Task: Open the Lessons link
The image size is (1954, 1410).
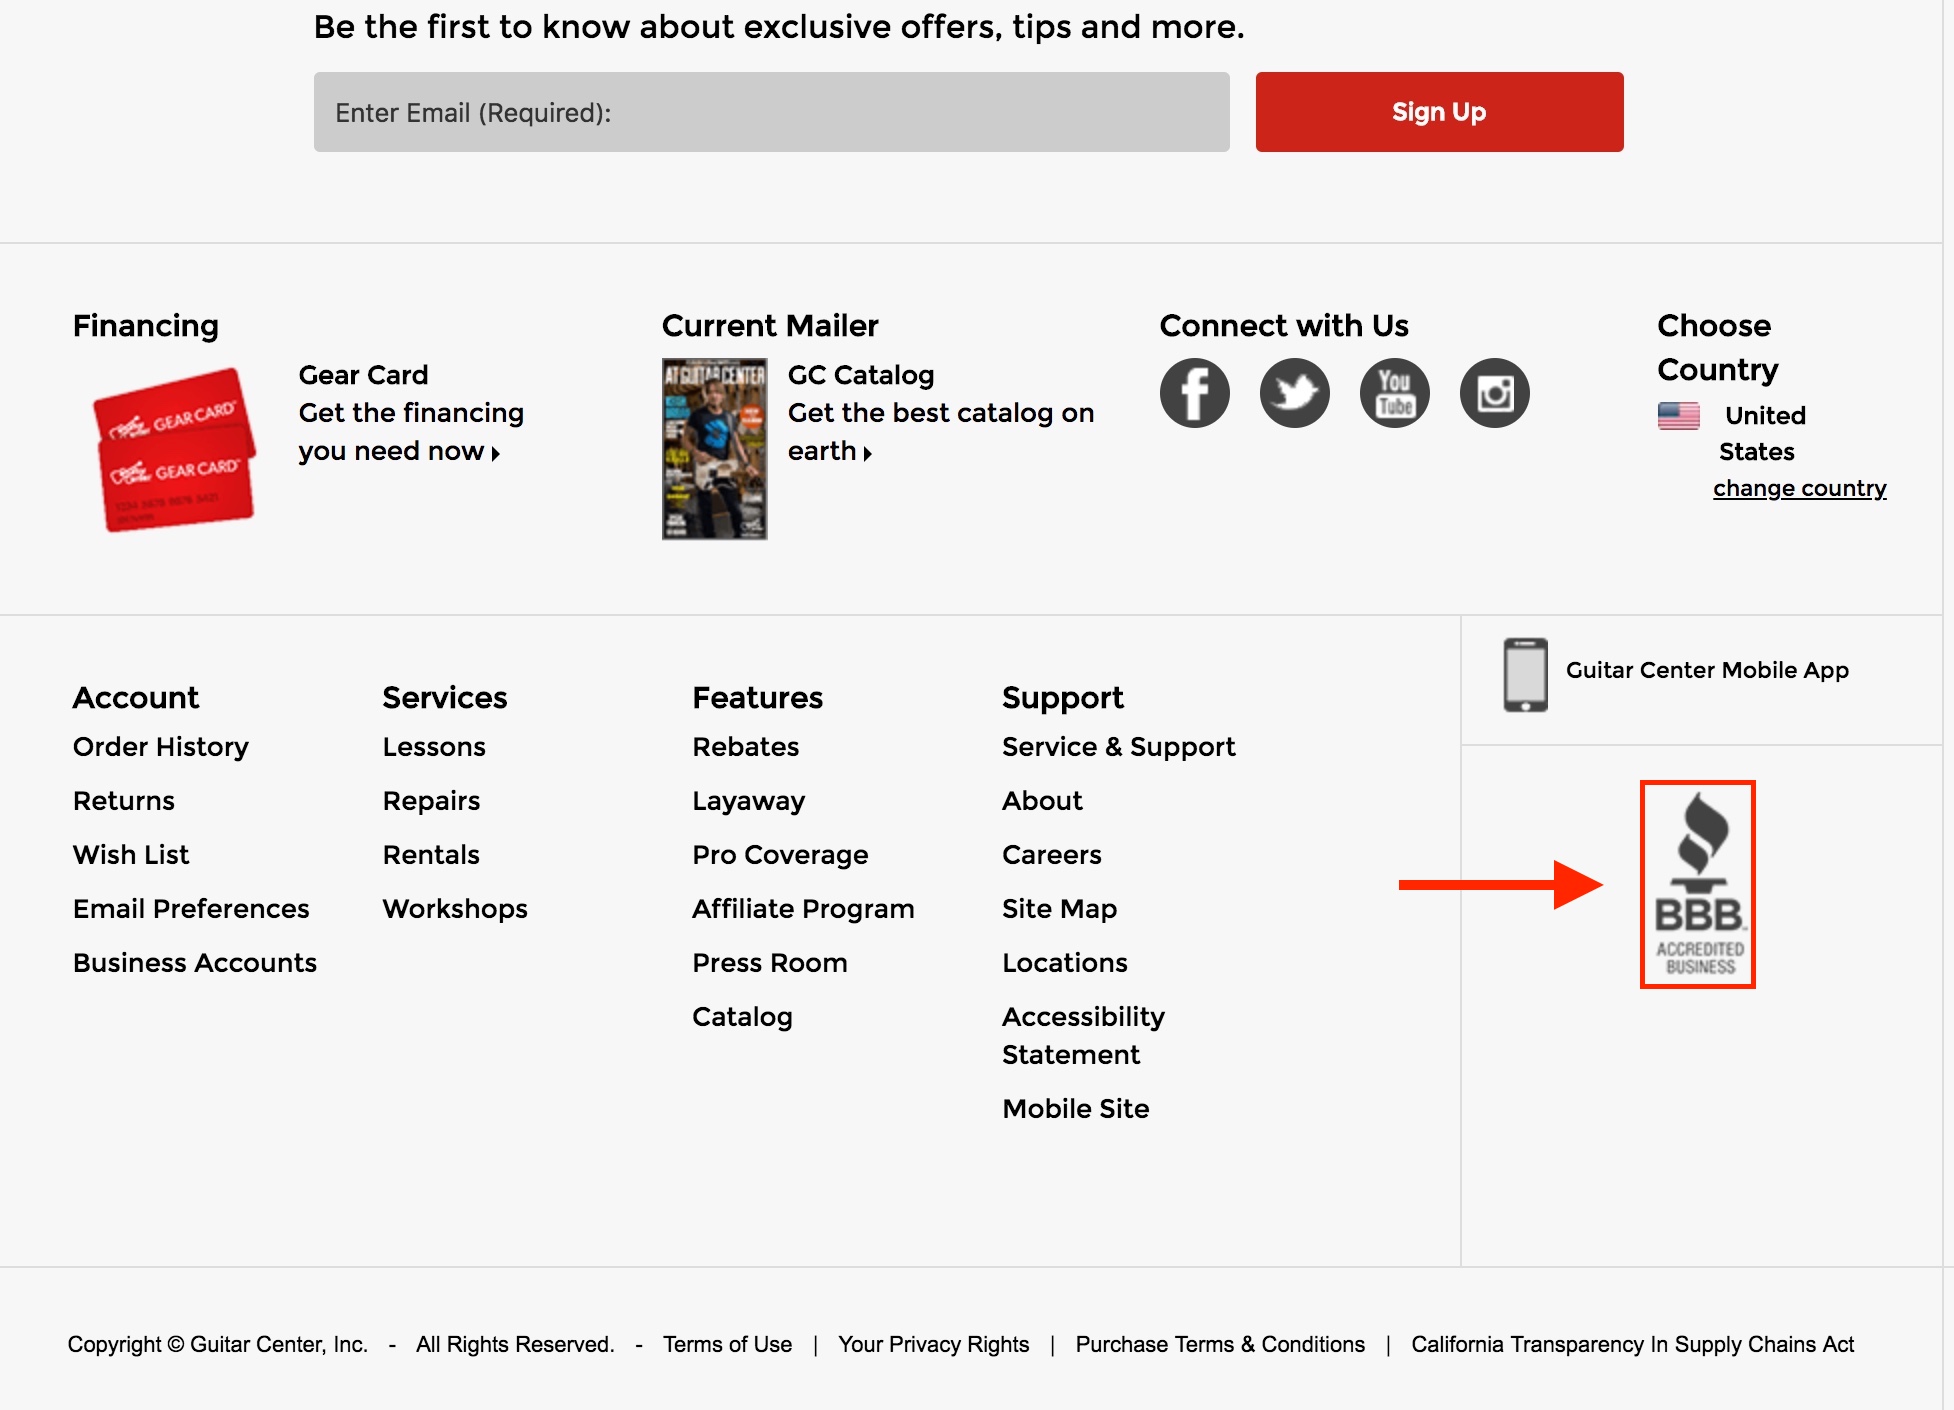Action: pos(434,747)
